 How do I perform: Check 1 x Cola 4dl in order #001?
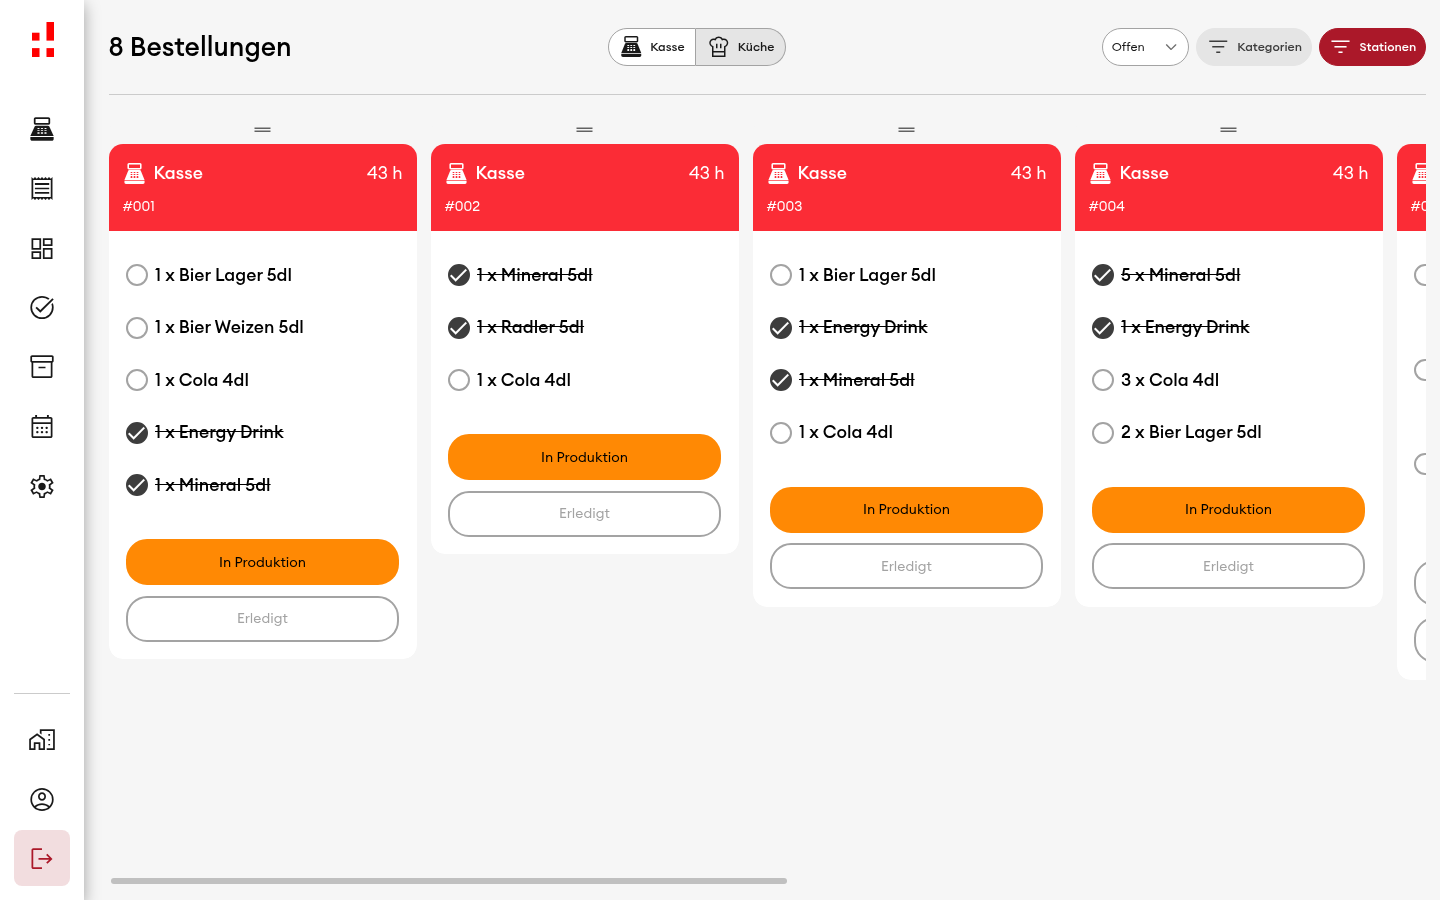pyautogui.click(x=137, y=380)
